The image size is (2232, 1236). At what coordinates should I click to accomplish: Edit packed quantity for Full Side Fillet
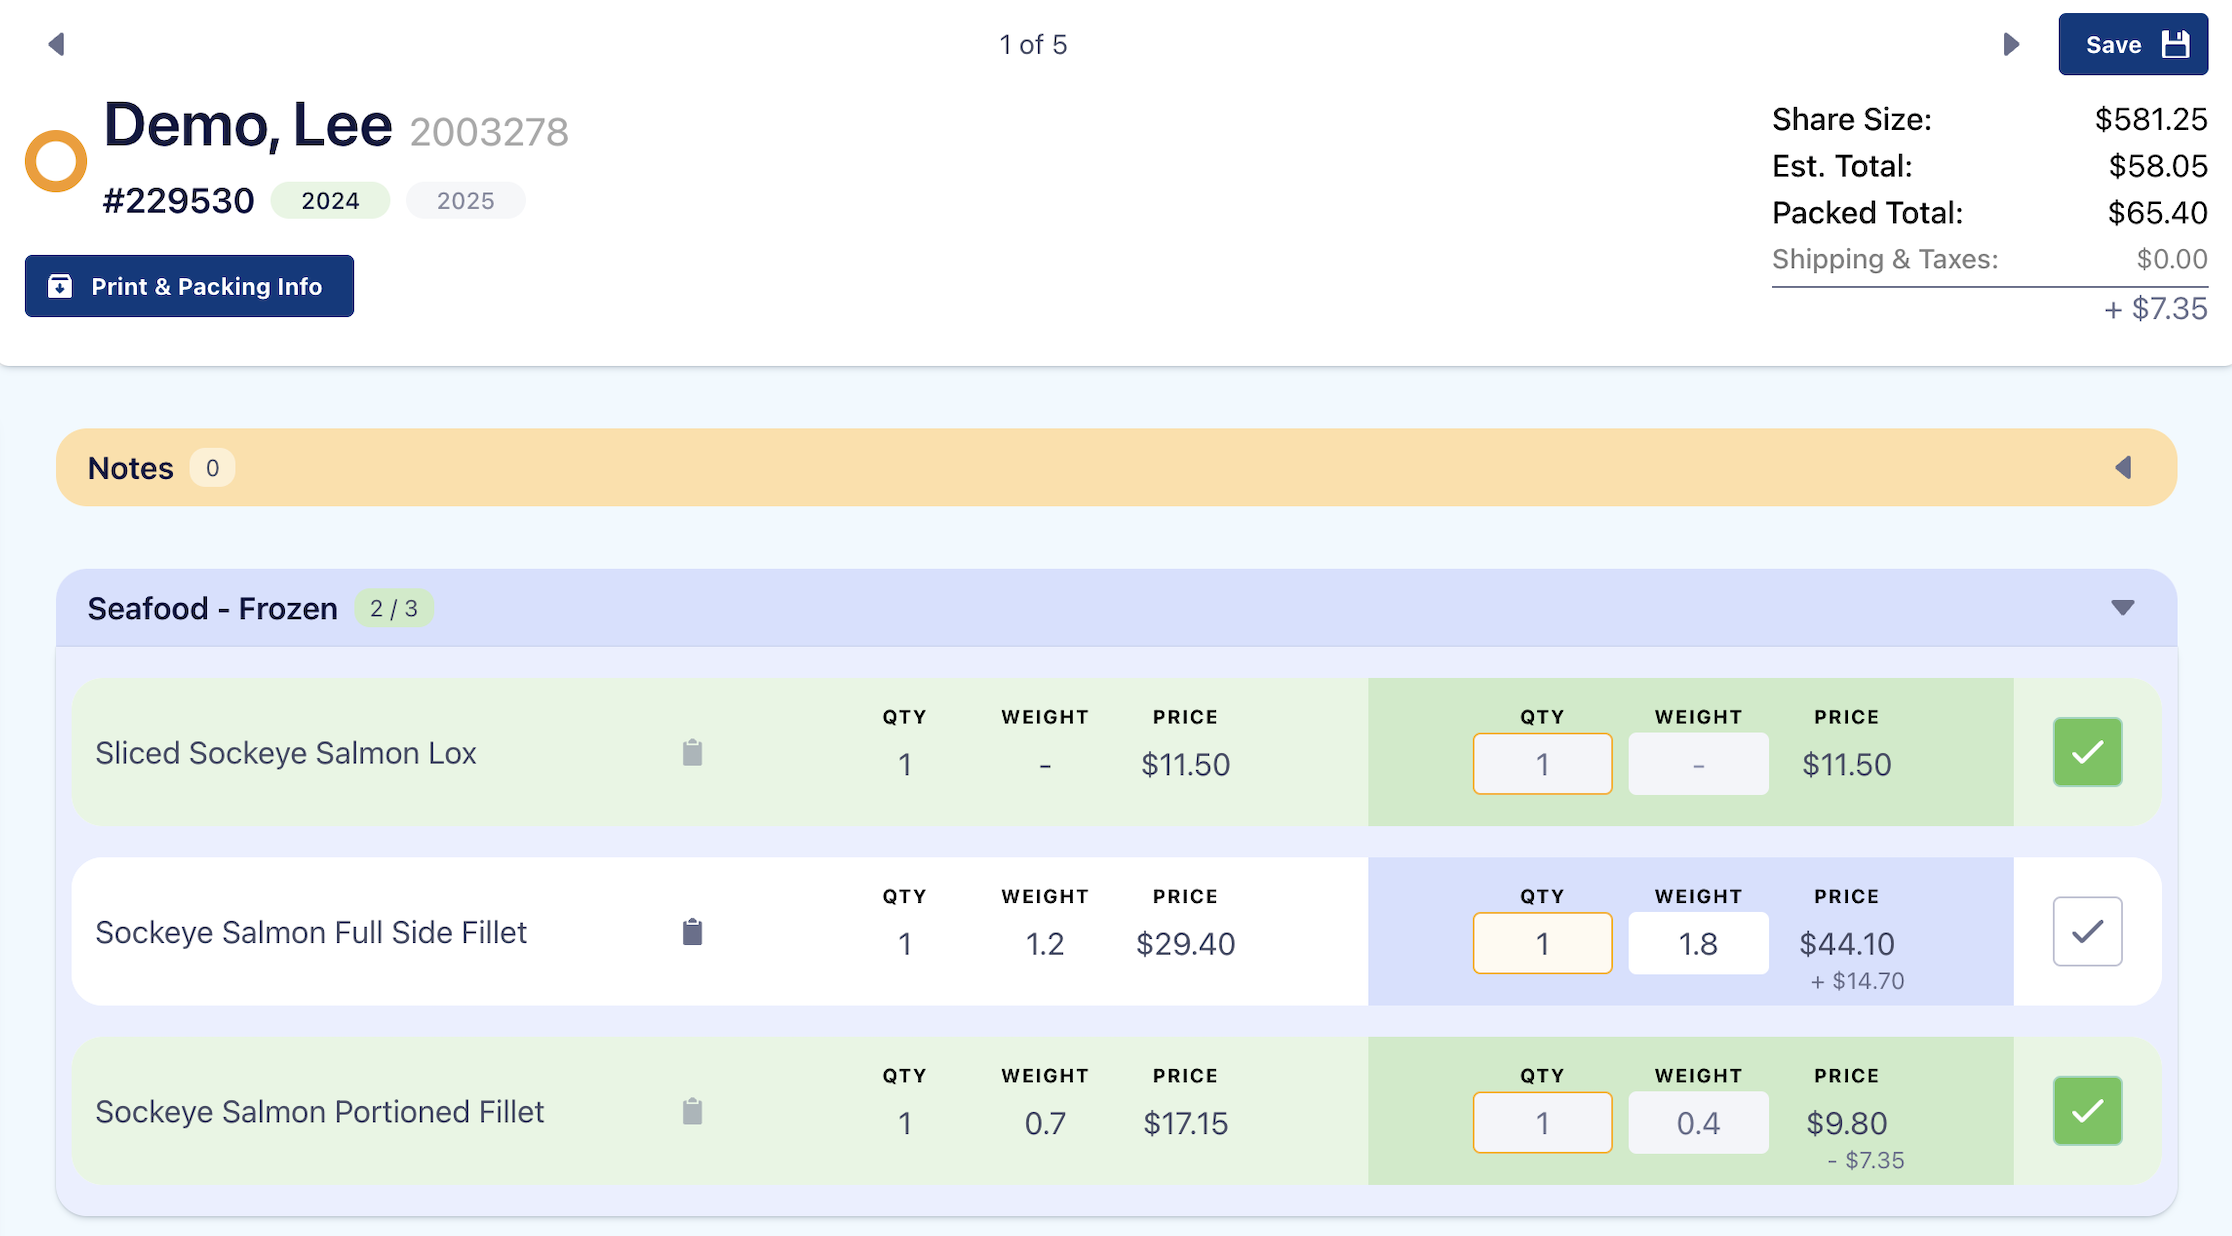point(1542,943)
